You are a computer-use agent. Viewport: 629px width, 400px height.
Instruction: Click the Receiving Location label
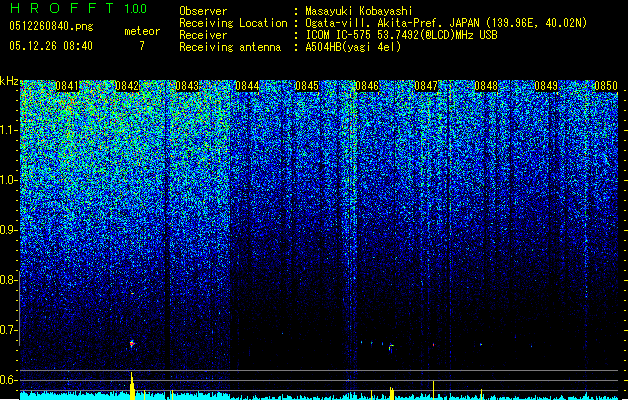pos(233,23)
